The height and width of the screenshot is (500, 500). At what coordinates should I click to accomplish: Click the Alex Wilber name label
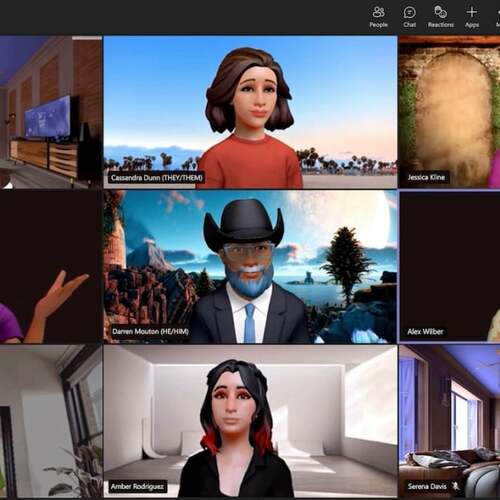pos(425,331)
